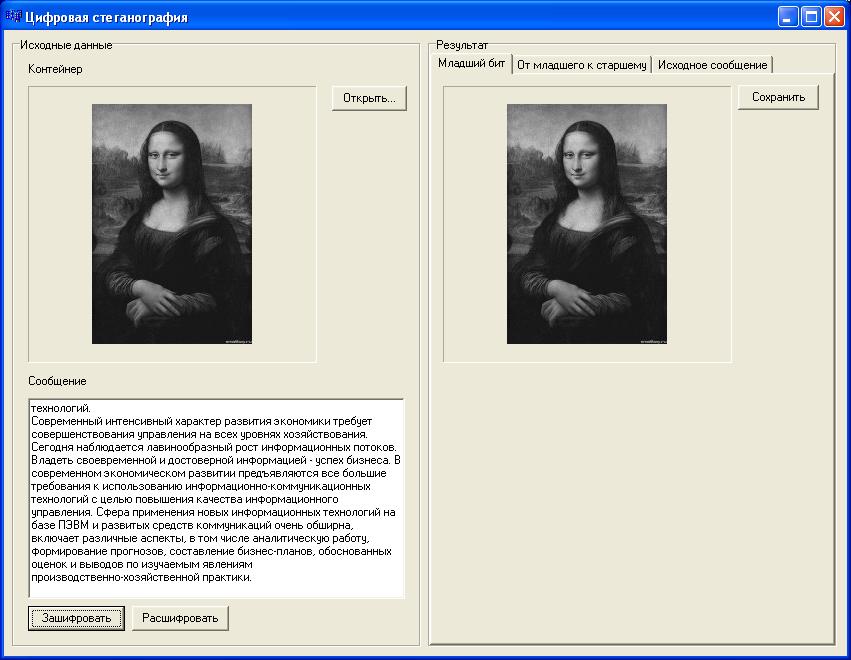Click inside the Сообщение text area

(217, 498)
